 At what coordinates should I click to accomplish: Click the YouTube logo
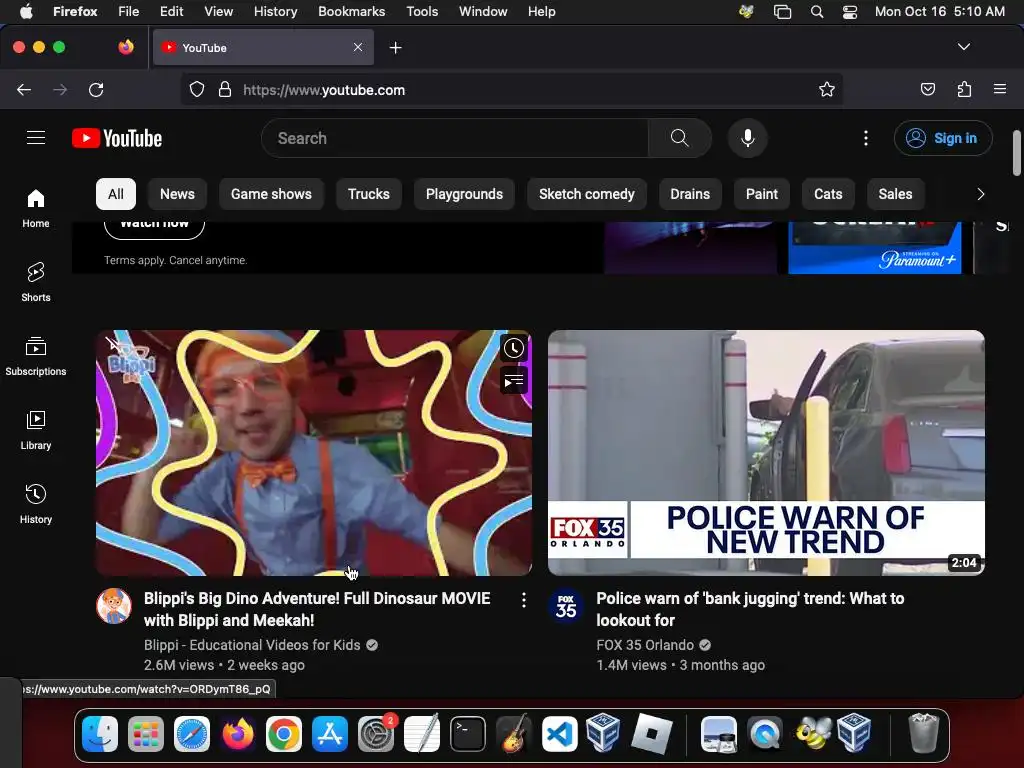click(x=117, y=138)
